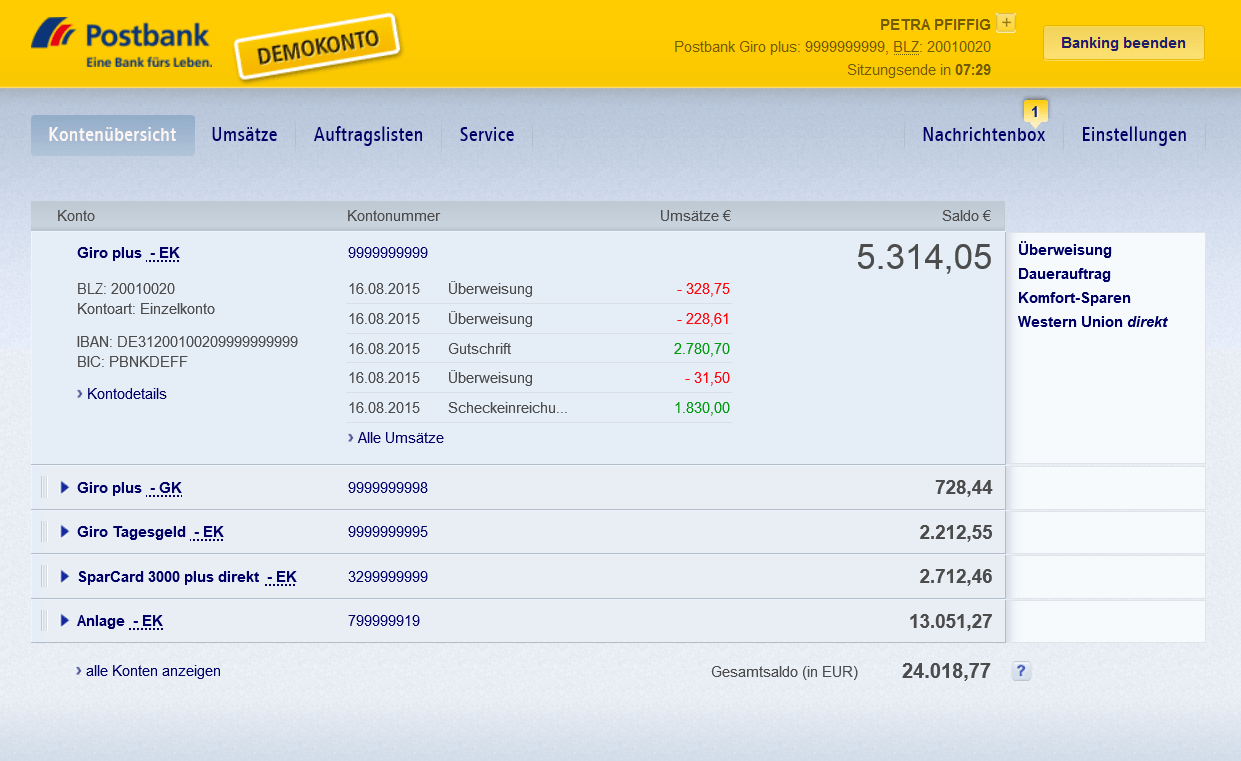
Task: Open the Einstellungen section
Action: click(1134, 134)
